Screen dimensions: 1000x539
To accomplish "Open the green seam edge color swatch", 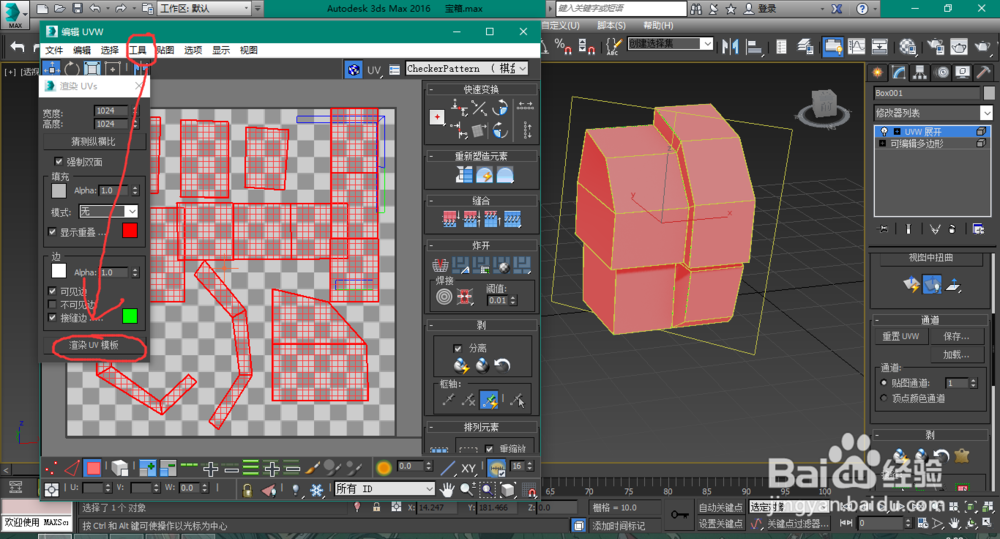I will pos(129,316).
